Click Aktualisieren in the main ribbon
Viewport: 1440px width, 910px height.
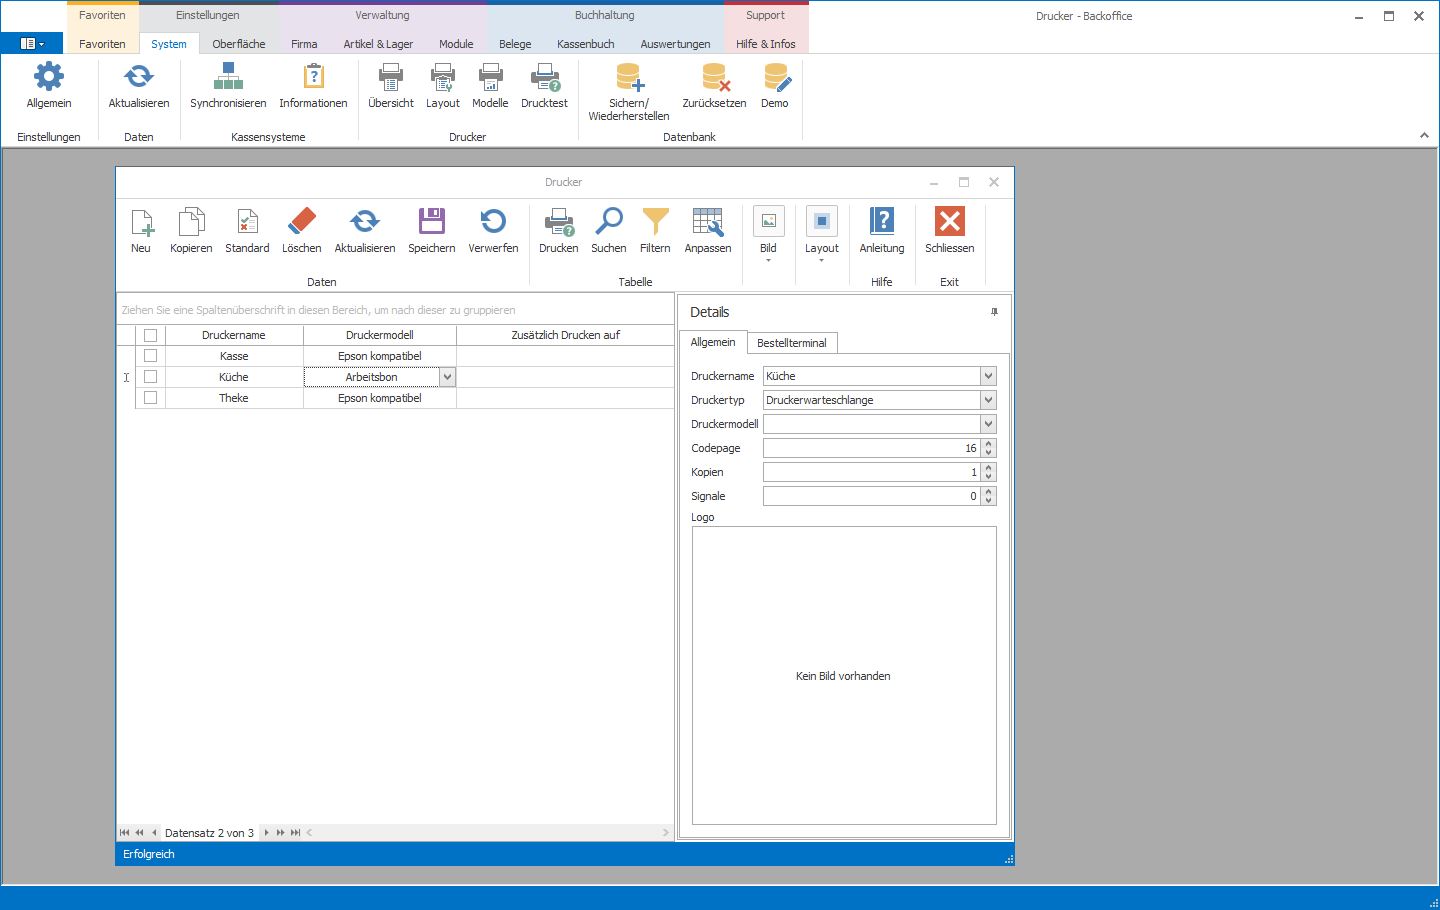click(138, 86)
